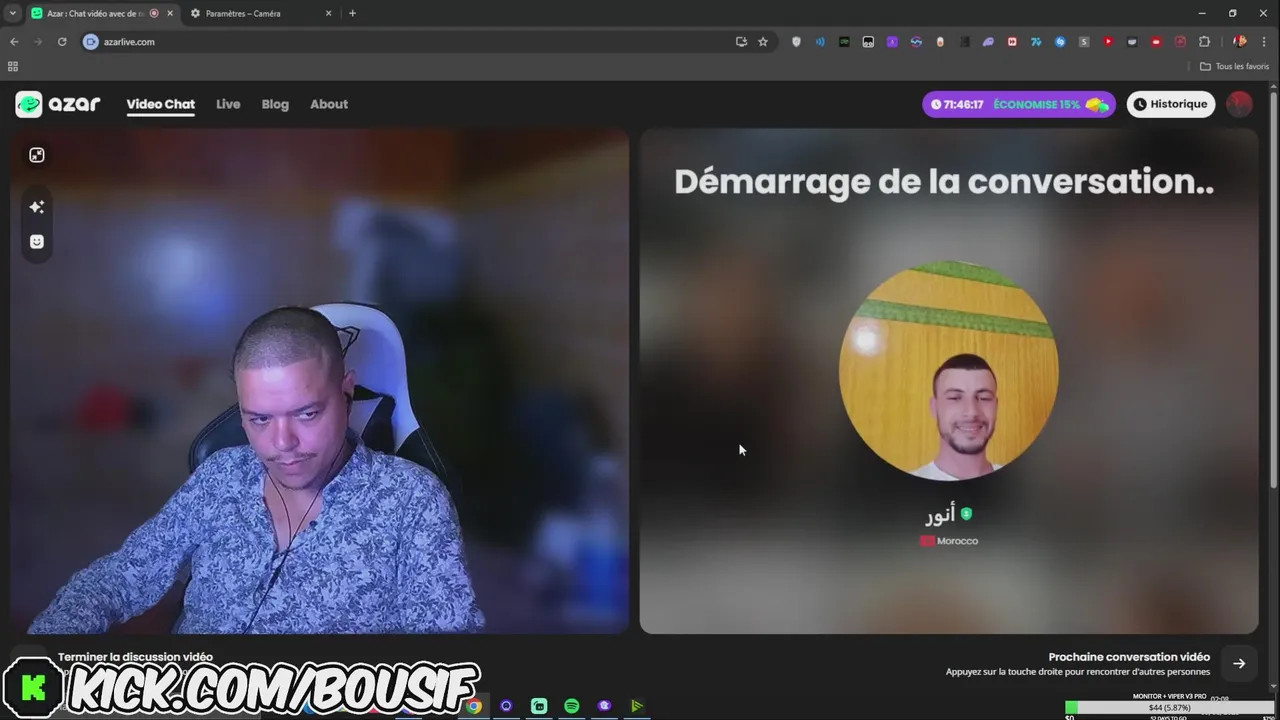Bookmark this page with the star icon
This screenshot has height=720, width=1280.
tap(763, 42)
